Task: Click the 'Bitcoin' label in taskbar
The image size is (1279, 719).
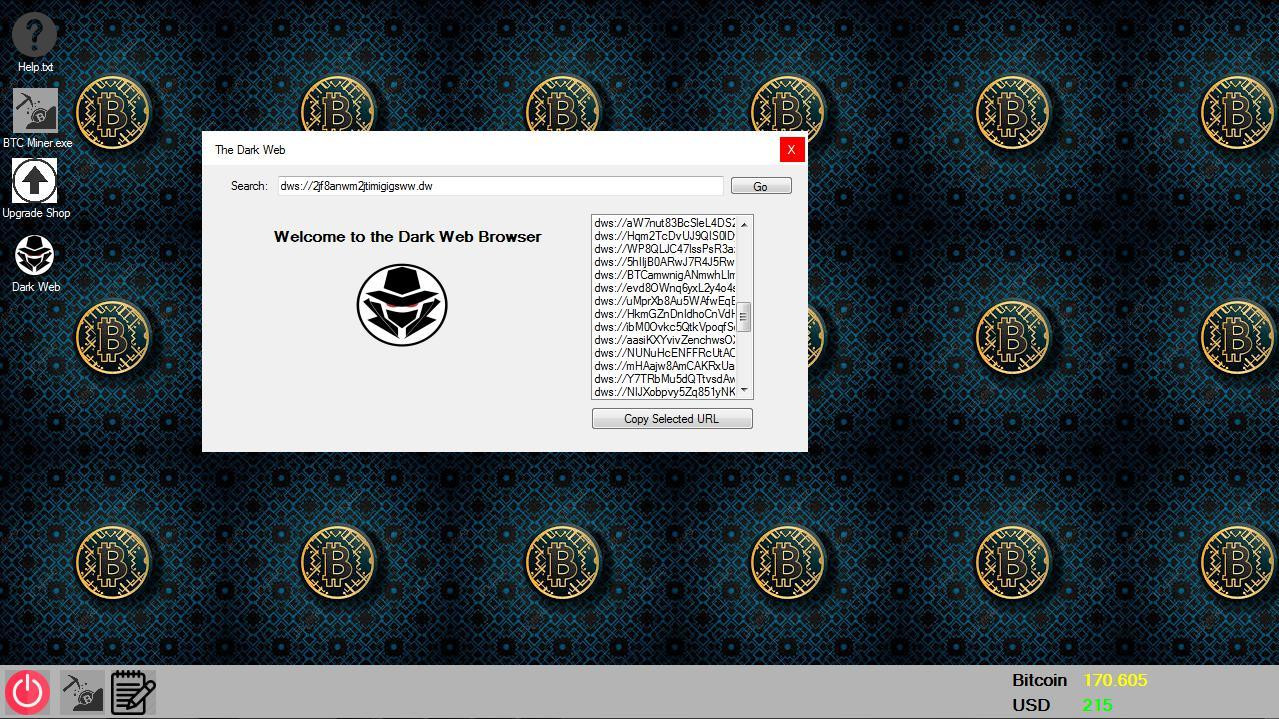Action: (1040, 680)
